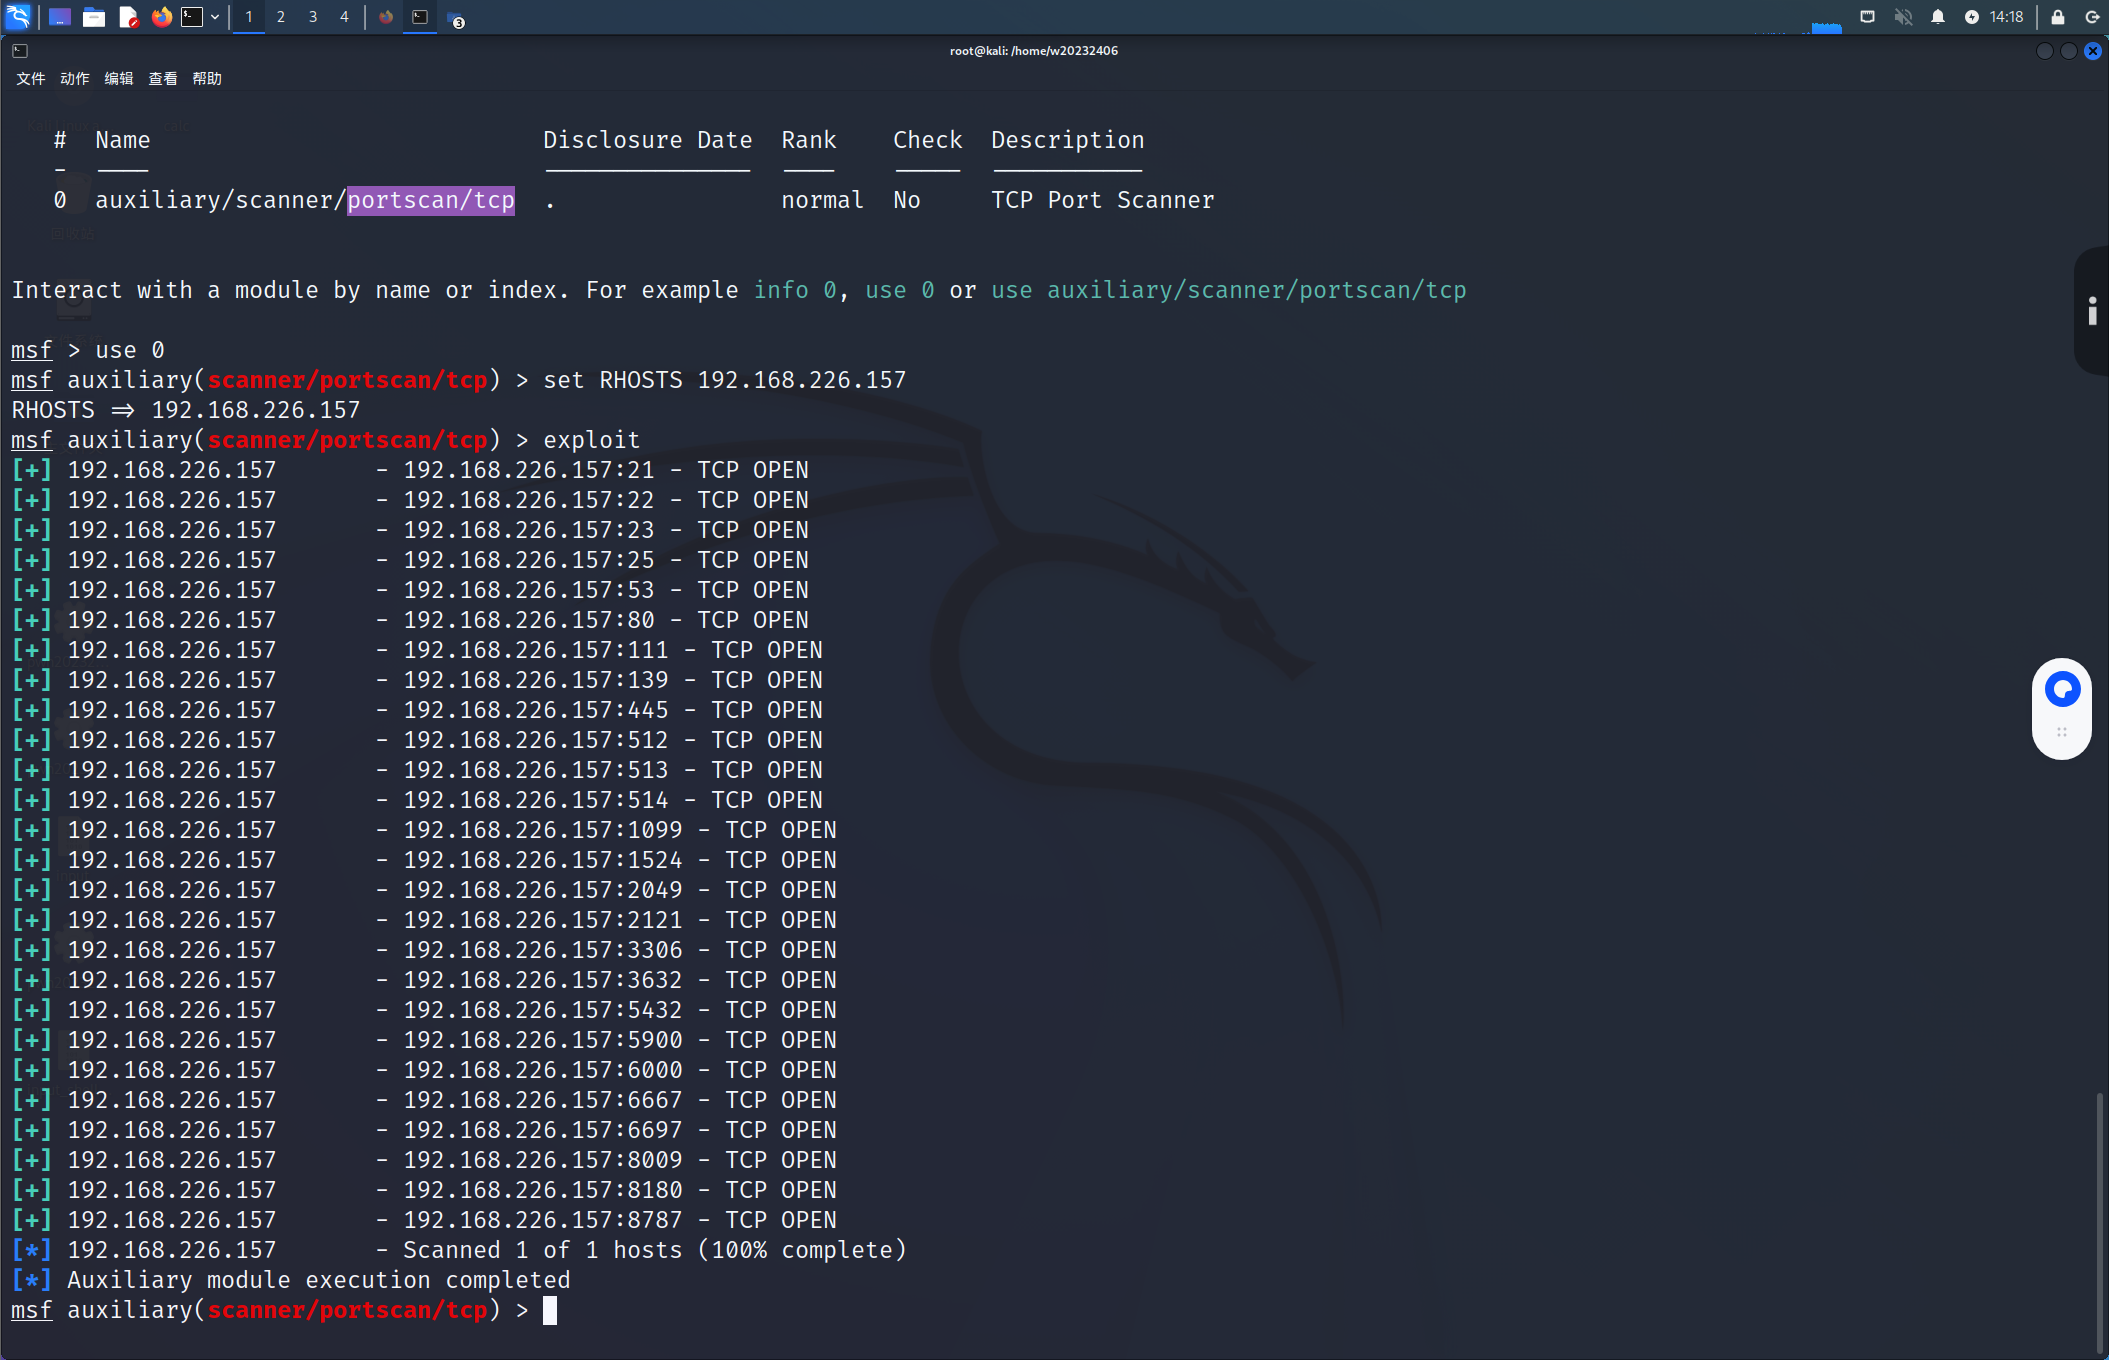Open the notifications bell icon
The width and height of the screenshot is (2109, 1360).
[x=1938, y=17]
